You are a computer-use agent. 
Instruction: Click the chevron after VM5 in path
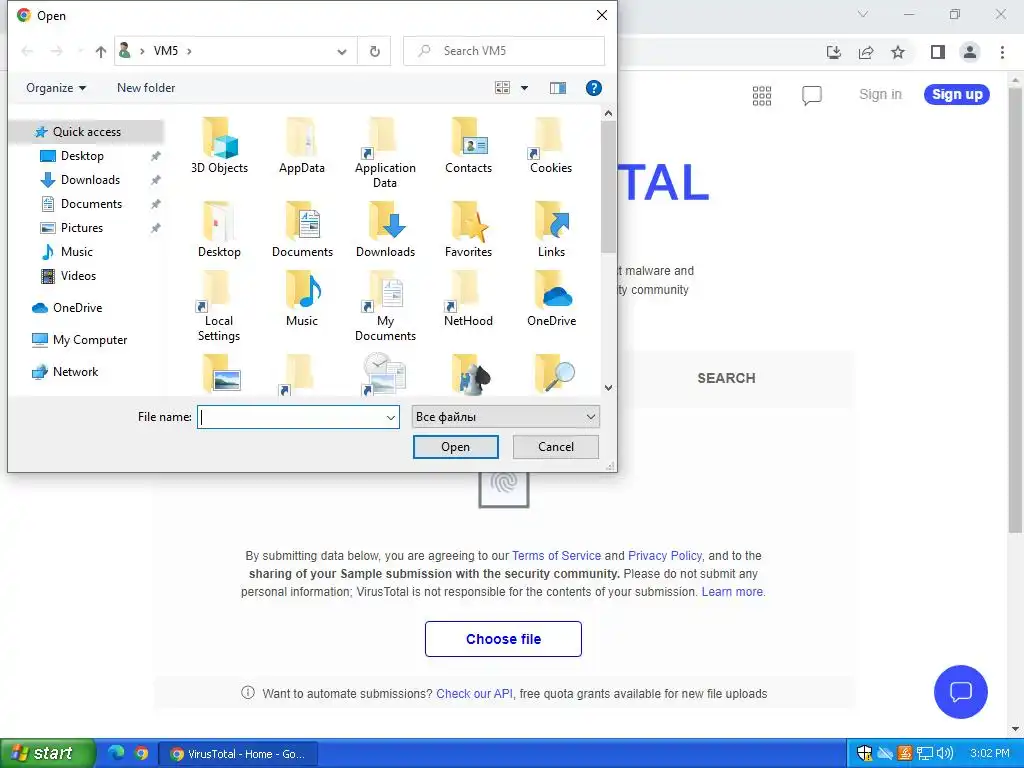coord(189,51)
